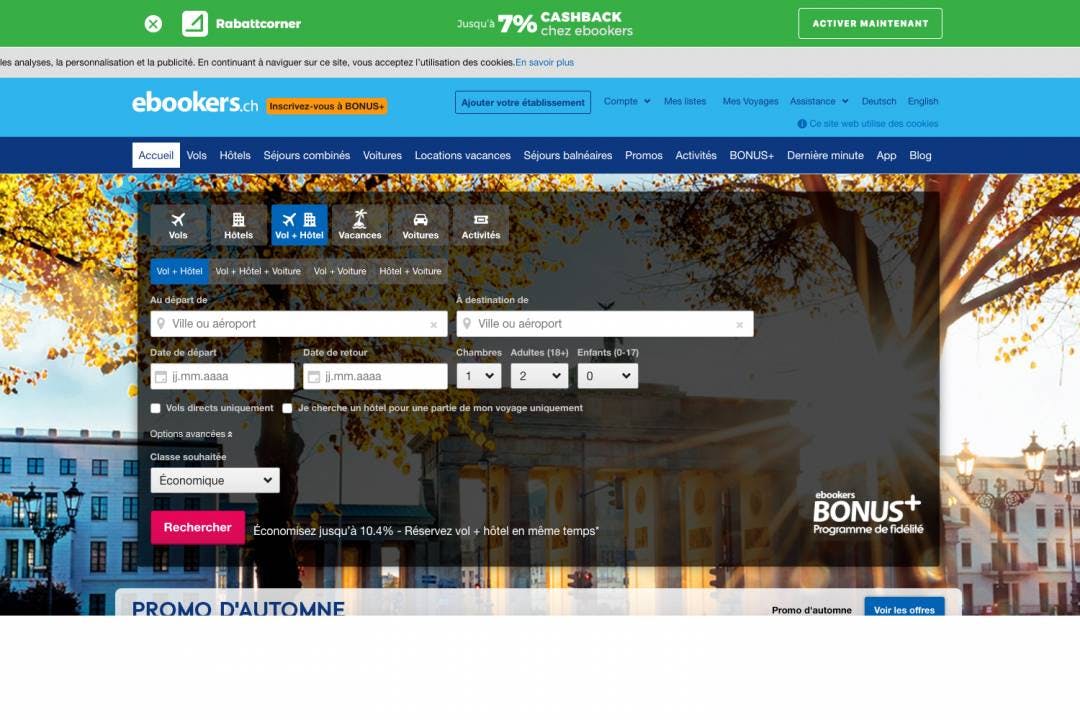Open the En savoir plus cookies link

coord(545,62)
